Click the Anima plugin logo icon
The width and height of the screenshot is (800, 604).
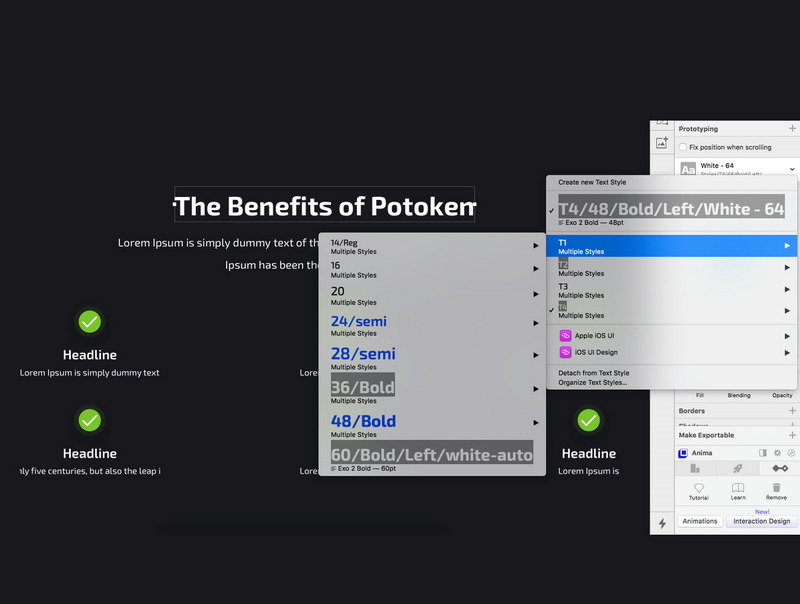point(683,453)
